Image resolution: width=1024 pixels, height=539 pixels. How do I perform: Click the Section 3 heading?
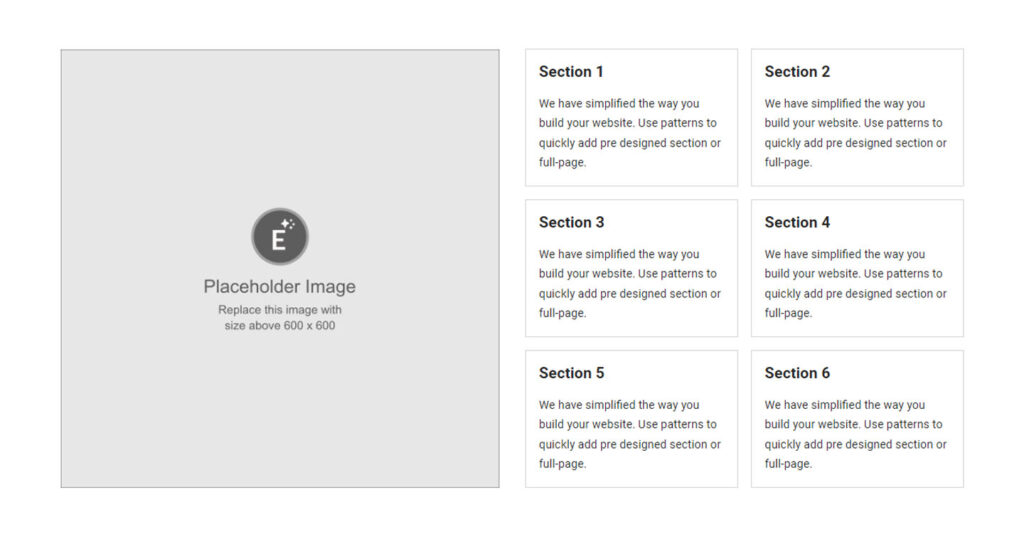(x=571, y=223)
